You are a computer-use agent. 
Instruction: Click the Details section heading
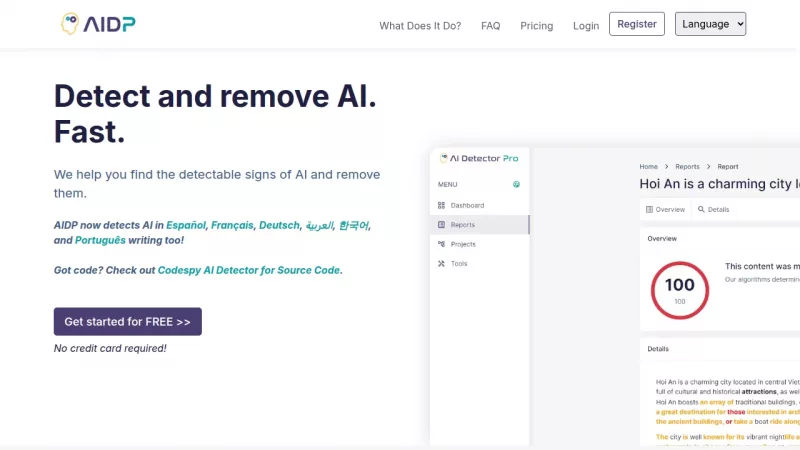658,349
